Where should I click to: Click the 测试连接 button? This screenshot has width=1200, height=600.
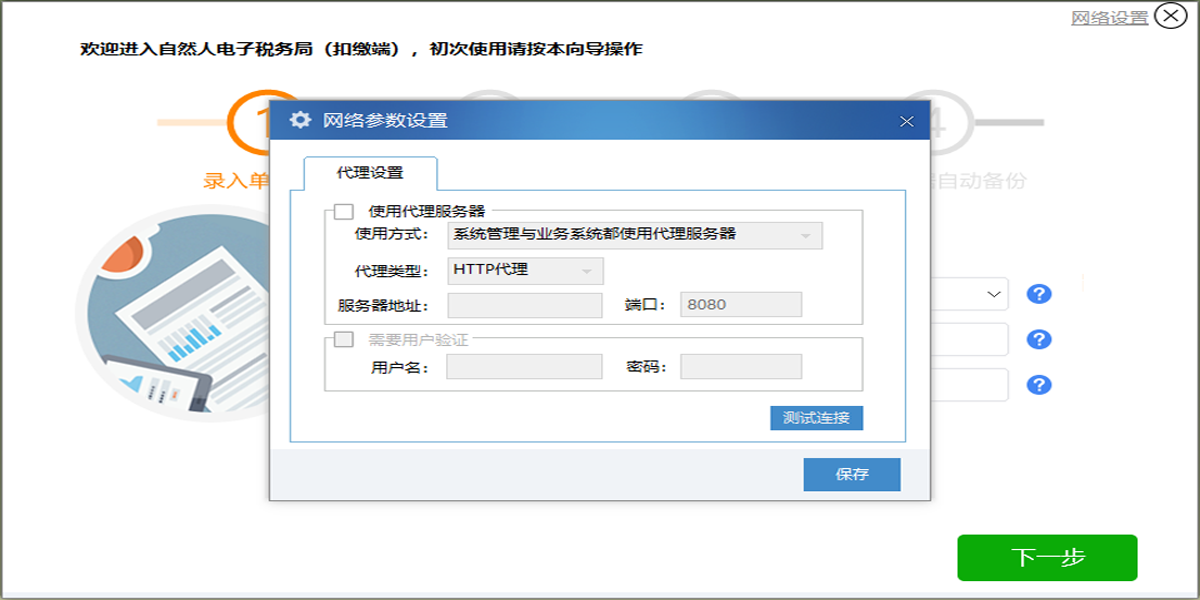click(x=816, y=418)
